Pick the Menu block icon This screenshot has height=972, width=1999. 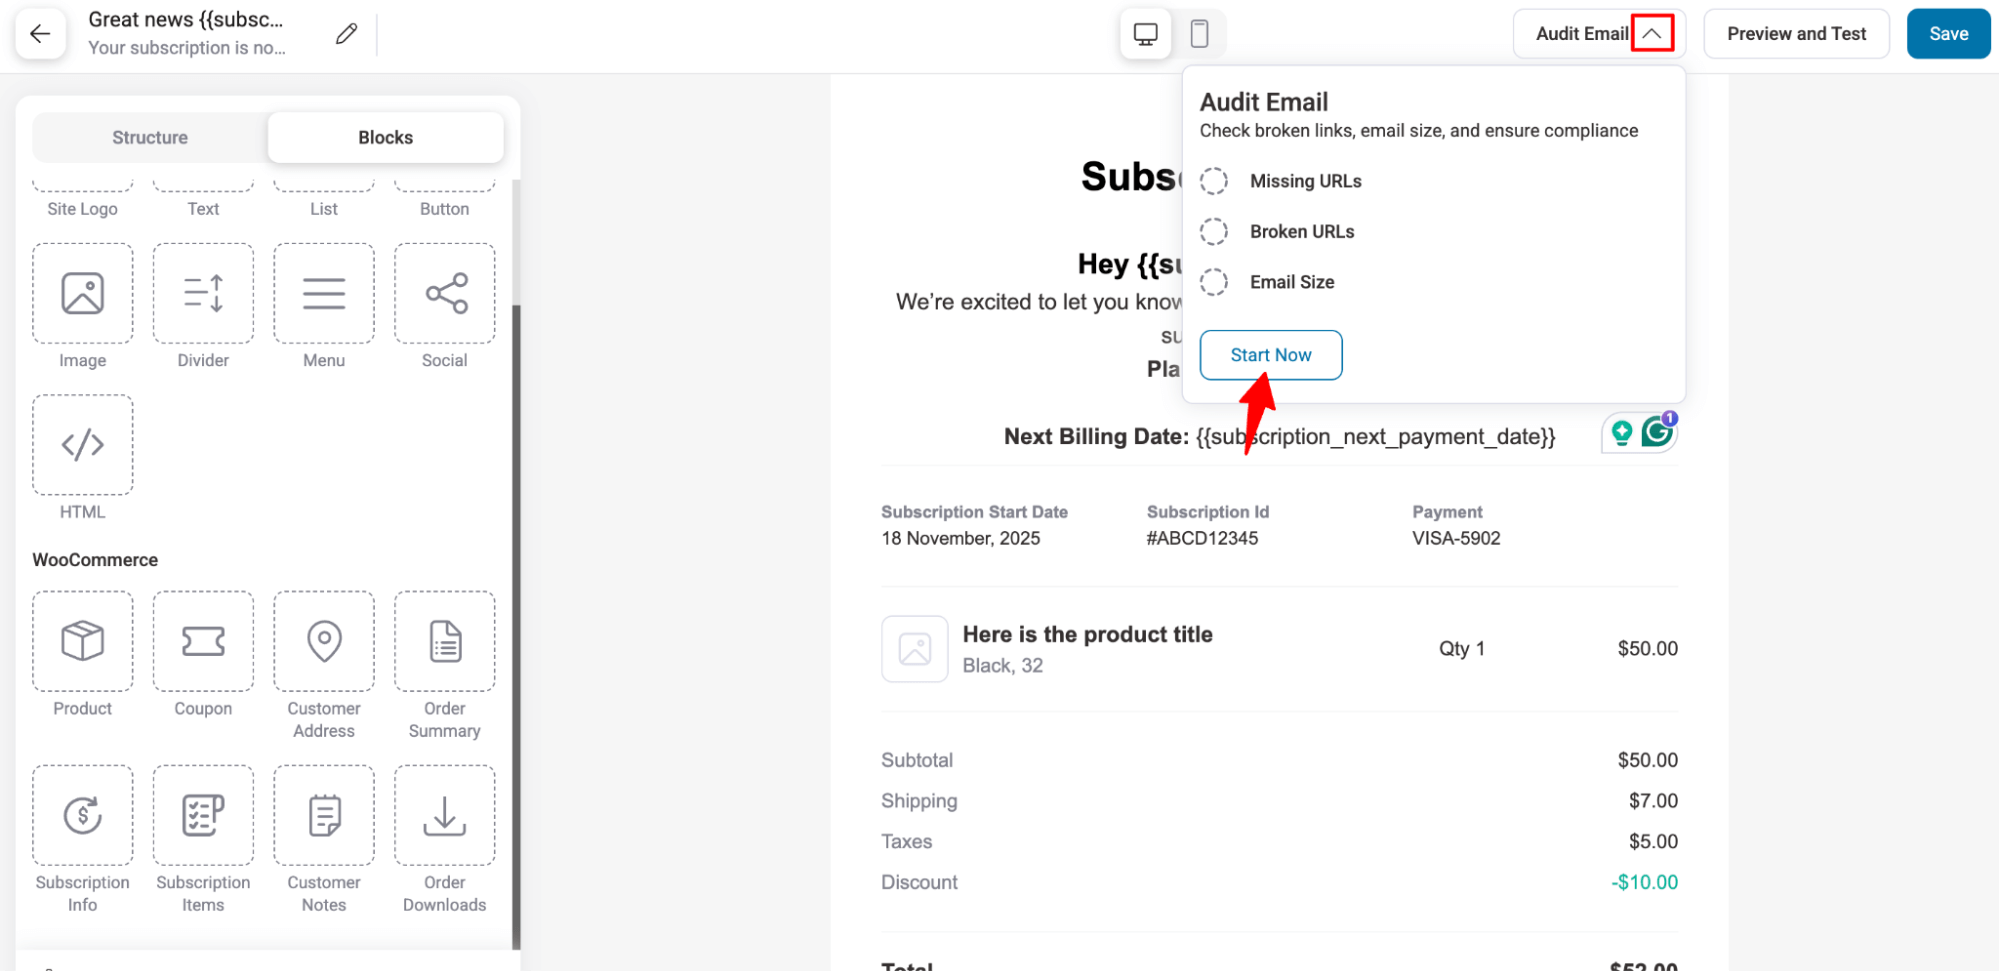click(x=324, y=294)
